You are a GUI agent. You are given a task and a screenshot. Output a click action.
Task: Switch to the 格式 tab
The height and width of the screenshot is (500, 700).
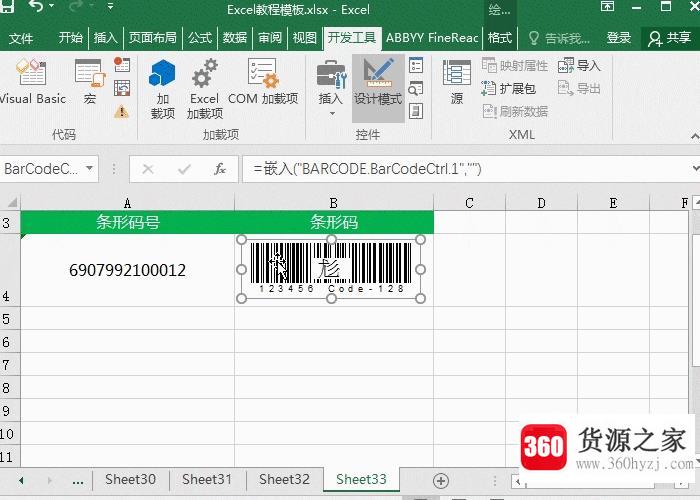(500, 38)
